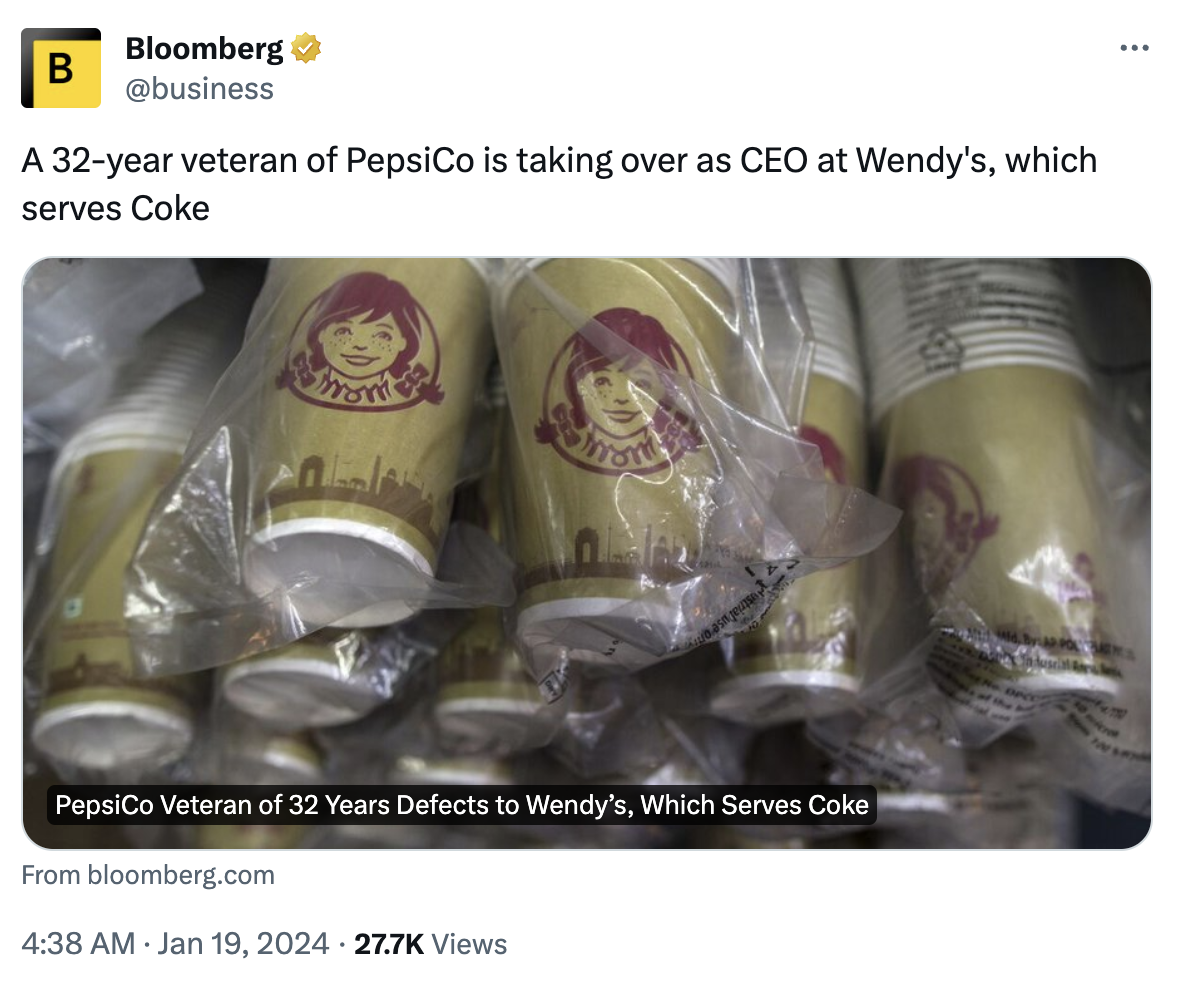This screenshot has width=1178, height=992.
Task: Follow the "From bloomberg.com" source link
Action: pyautogui.click(x=148, y=876)
